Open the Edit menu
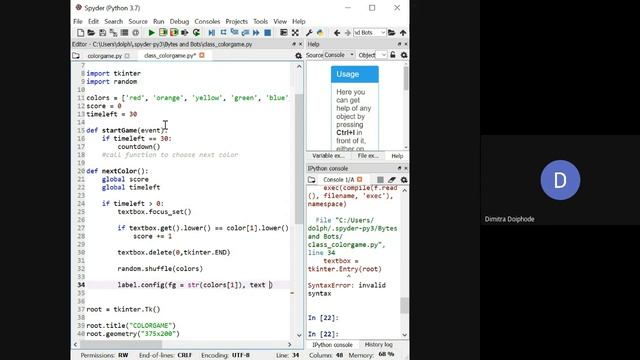This screenshot has width=640, height=360. click(x=93, y=21)
